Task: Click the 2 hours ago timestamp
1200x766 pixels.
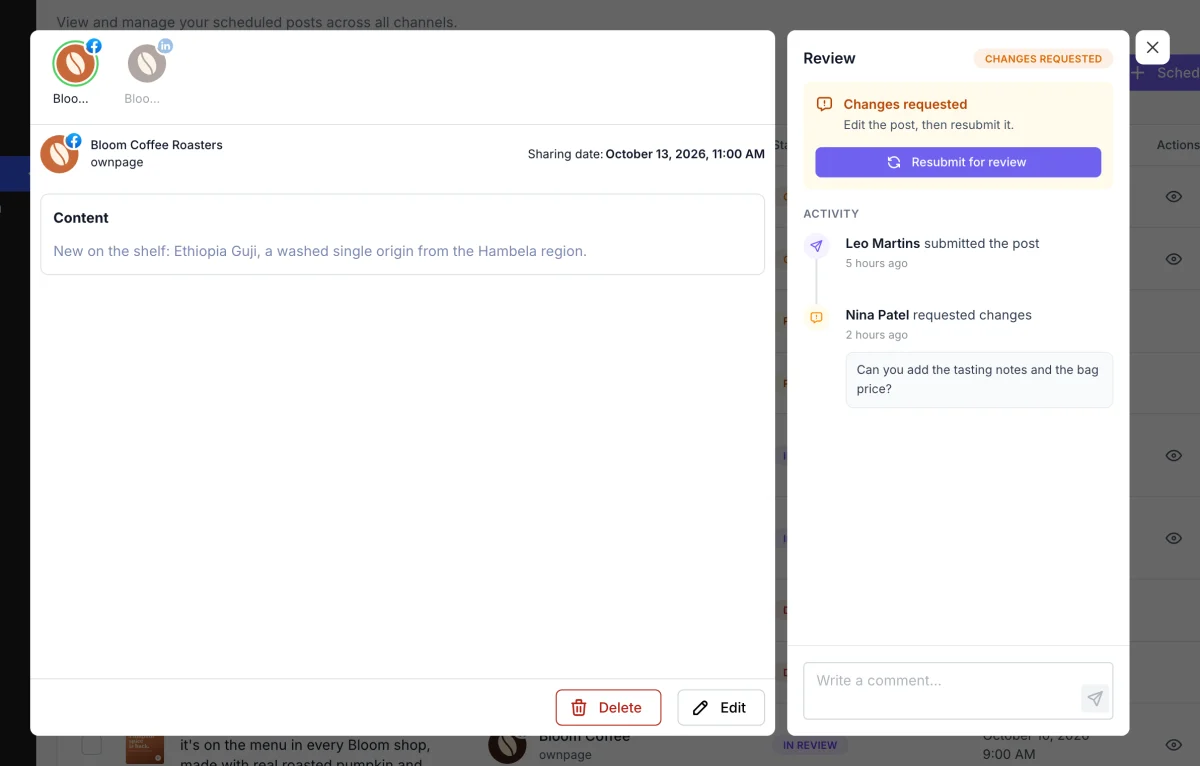Action: pyautogui.click(x=876, y=335)
